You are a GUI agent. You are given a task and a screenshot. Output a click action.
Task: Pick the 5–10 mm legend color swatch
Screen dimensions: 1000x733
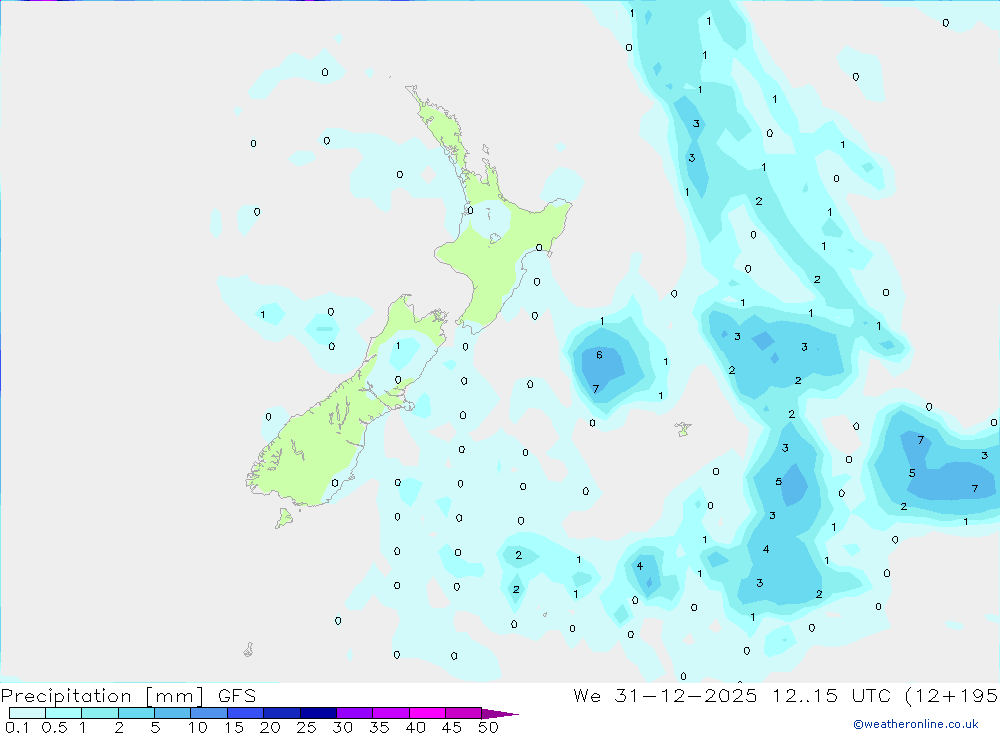pos(172,713)
